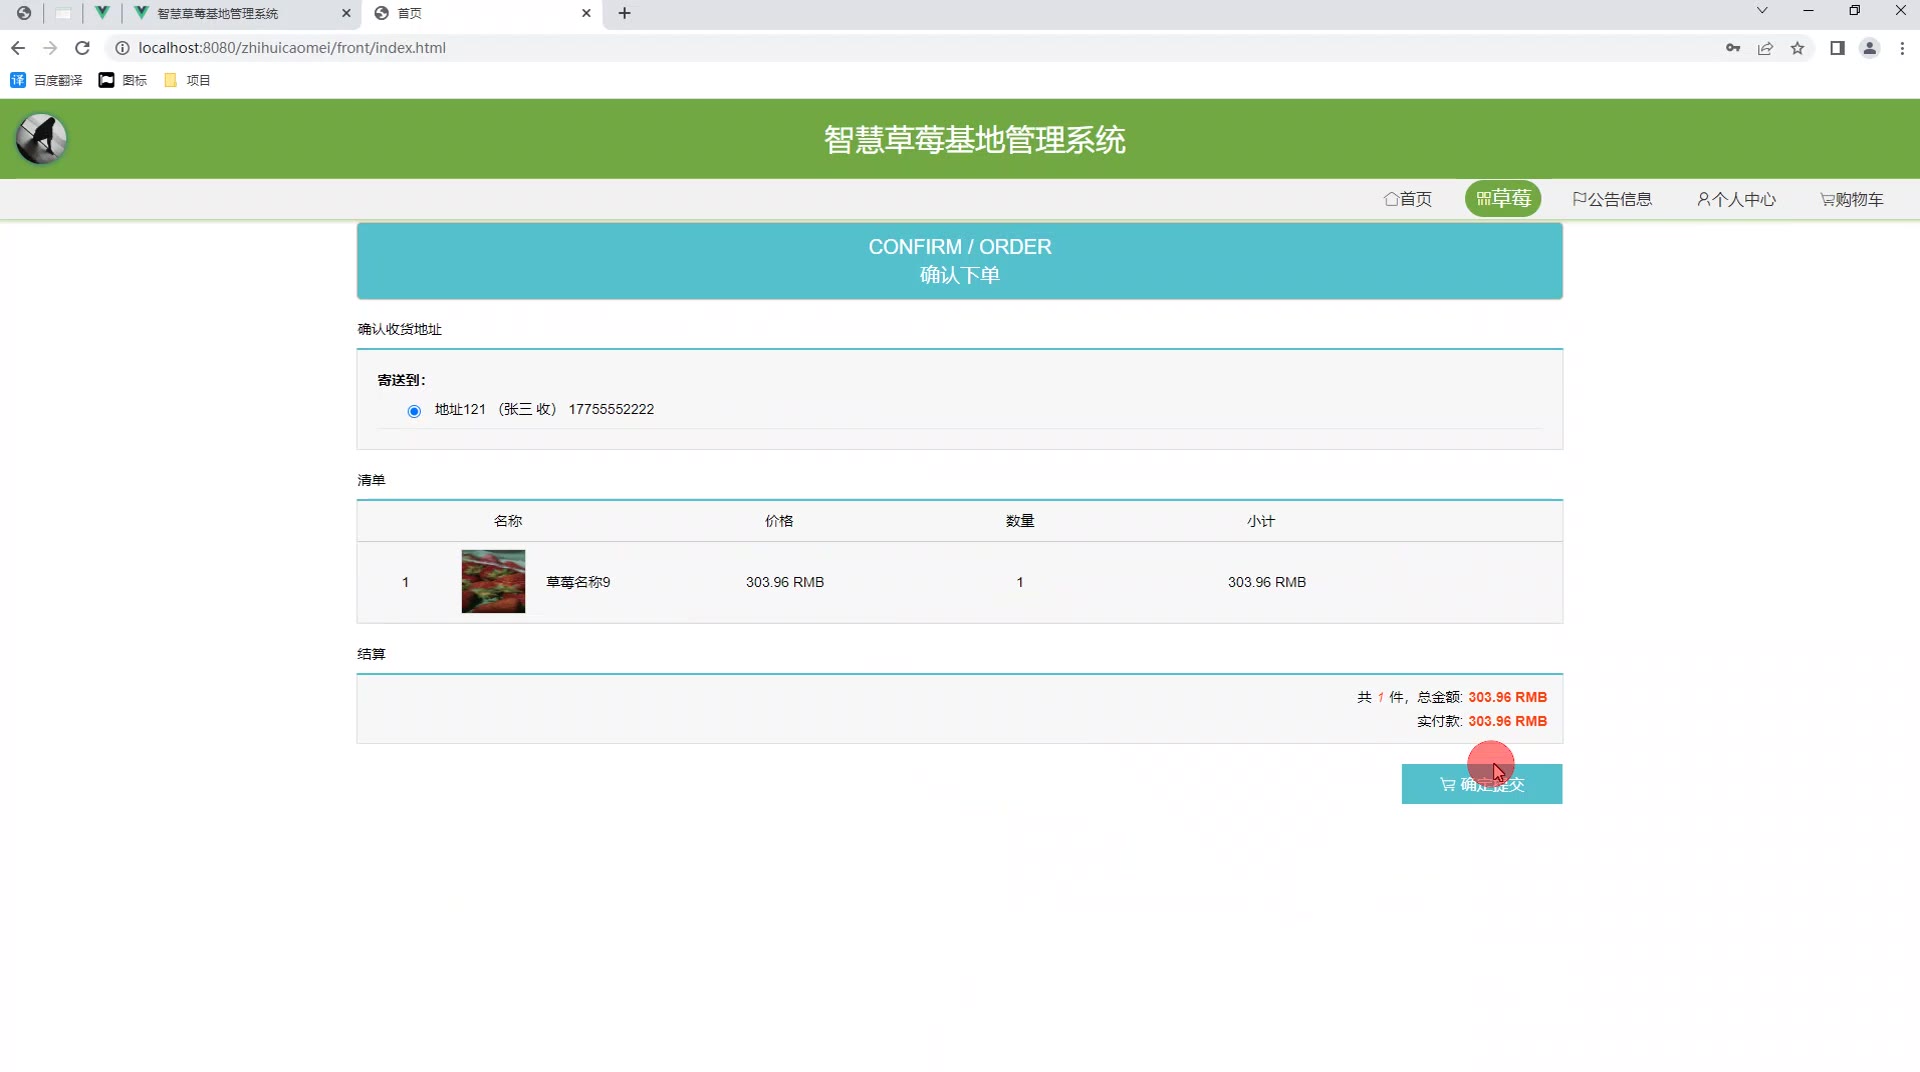Switch to the 智慧草莓基地管理系统 tab
The width and height of the screenshot is (1920, 1072).
click(242, 13)
